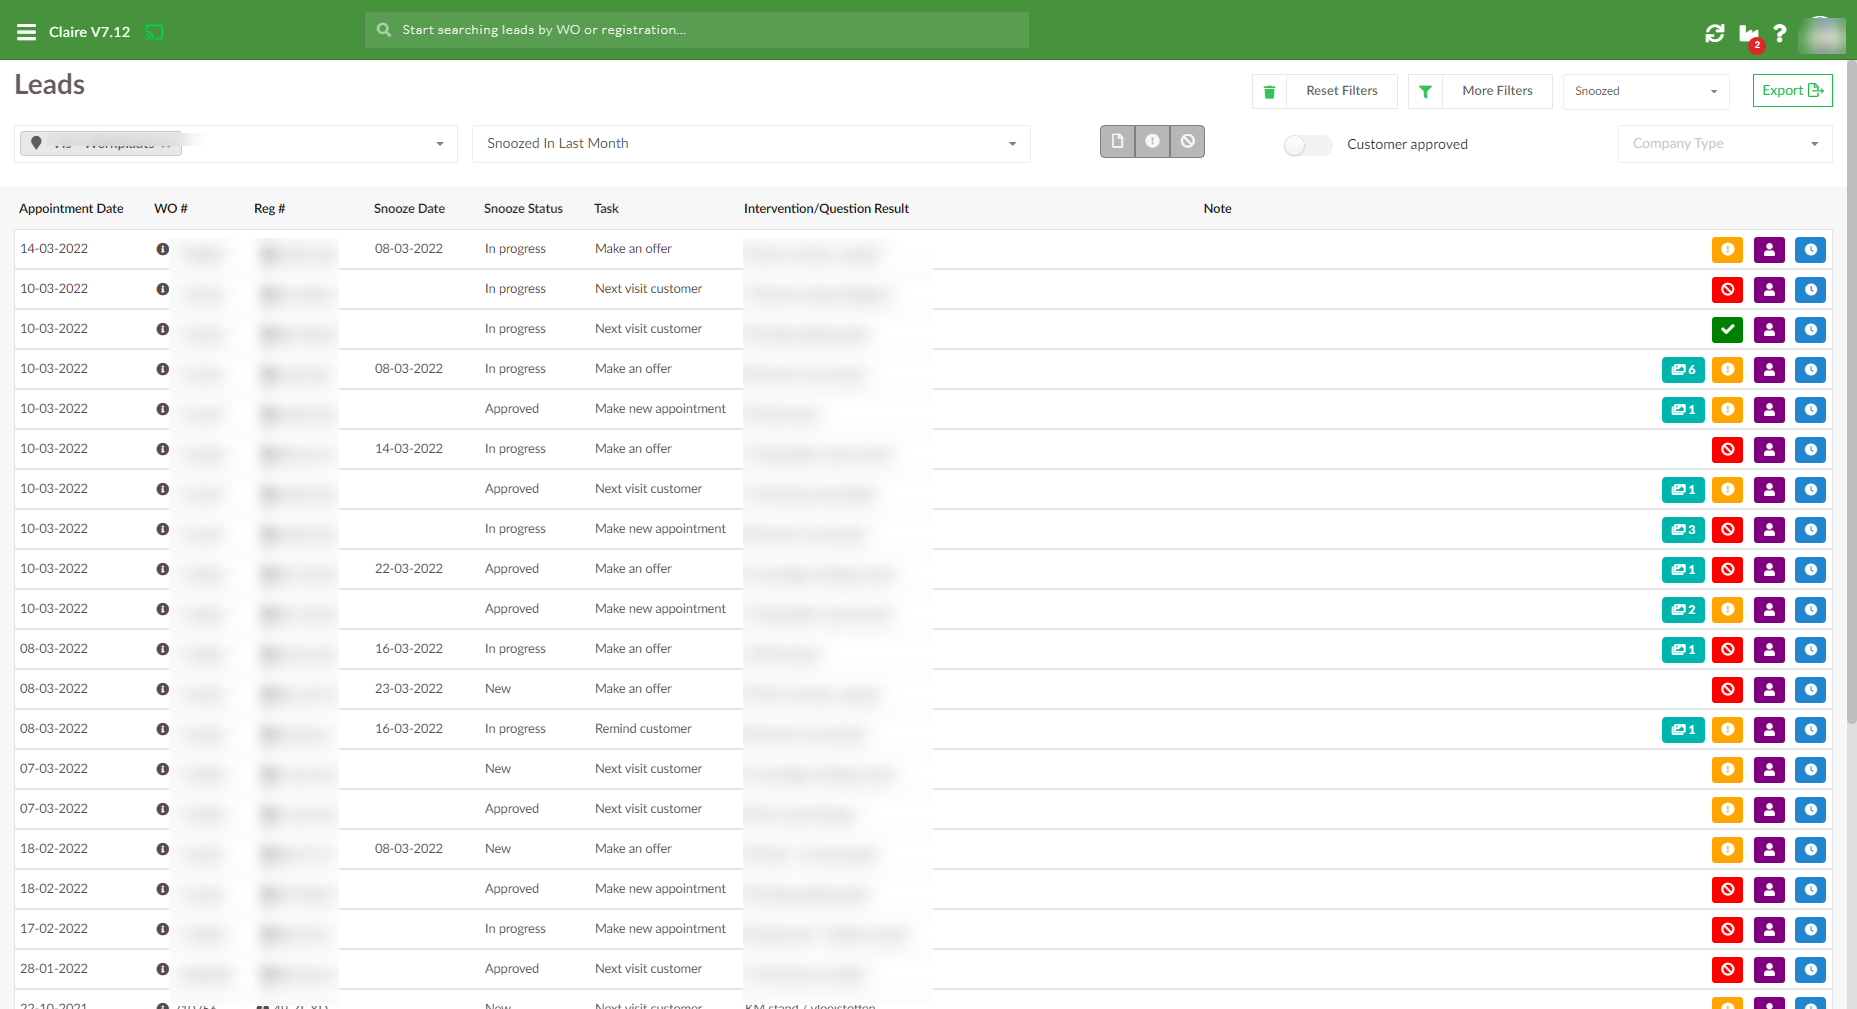This screenshot has width=1857, height=1009.
Task: Toggle the Customer approved switch
Action: [x=1307, y=145]
